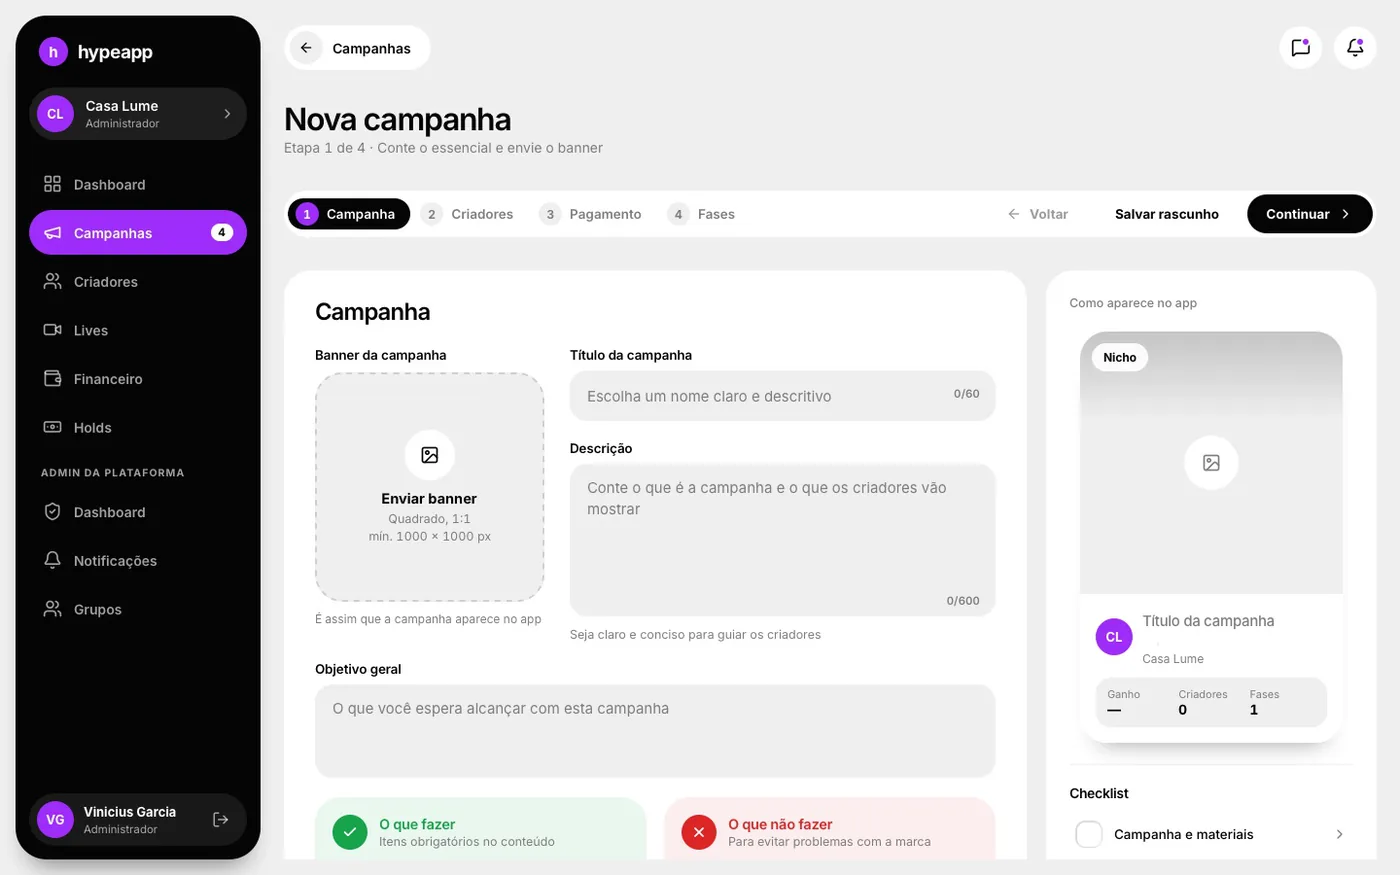The height and width of the screenshot is (875, 1400).
Task: Click the CL avatar in the preview card
Action: 1114,637
